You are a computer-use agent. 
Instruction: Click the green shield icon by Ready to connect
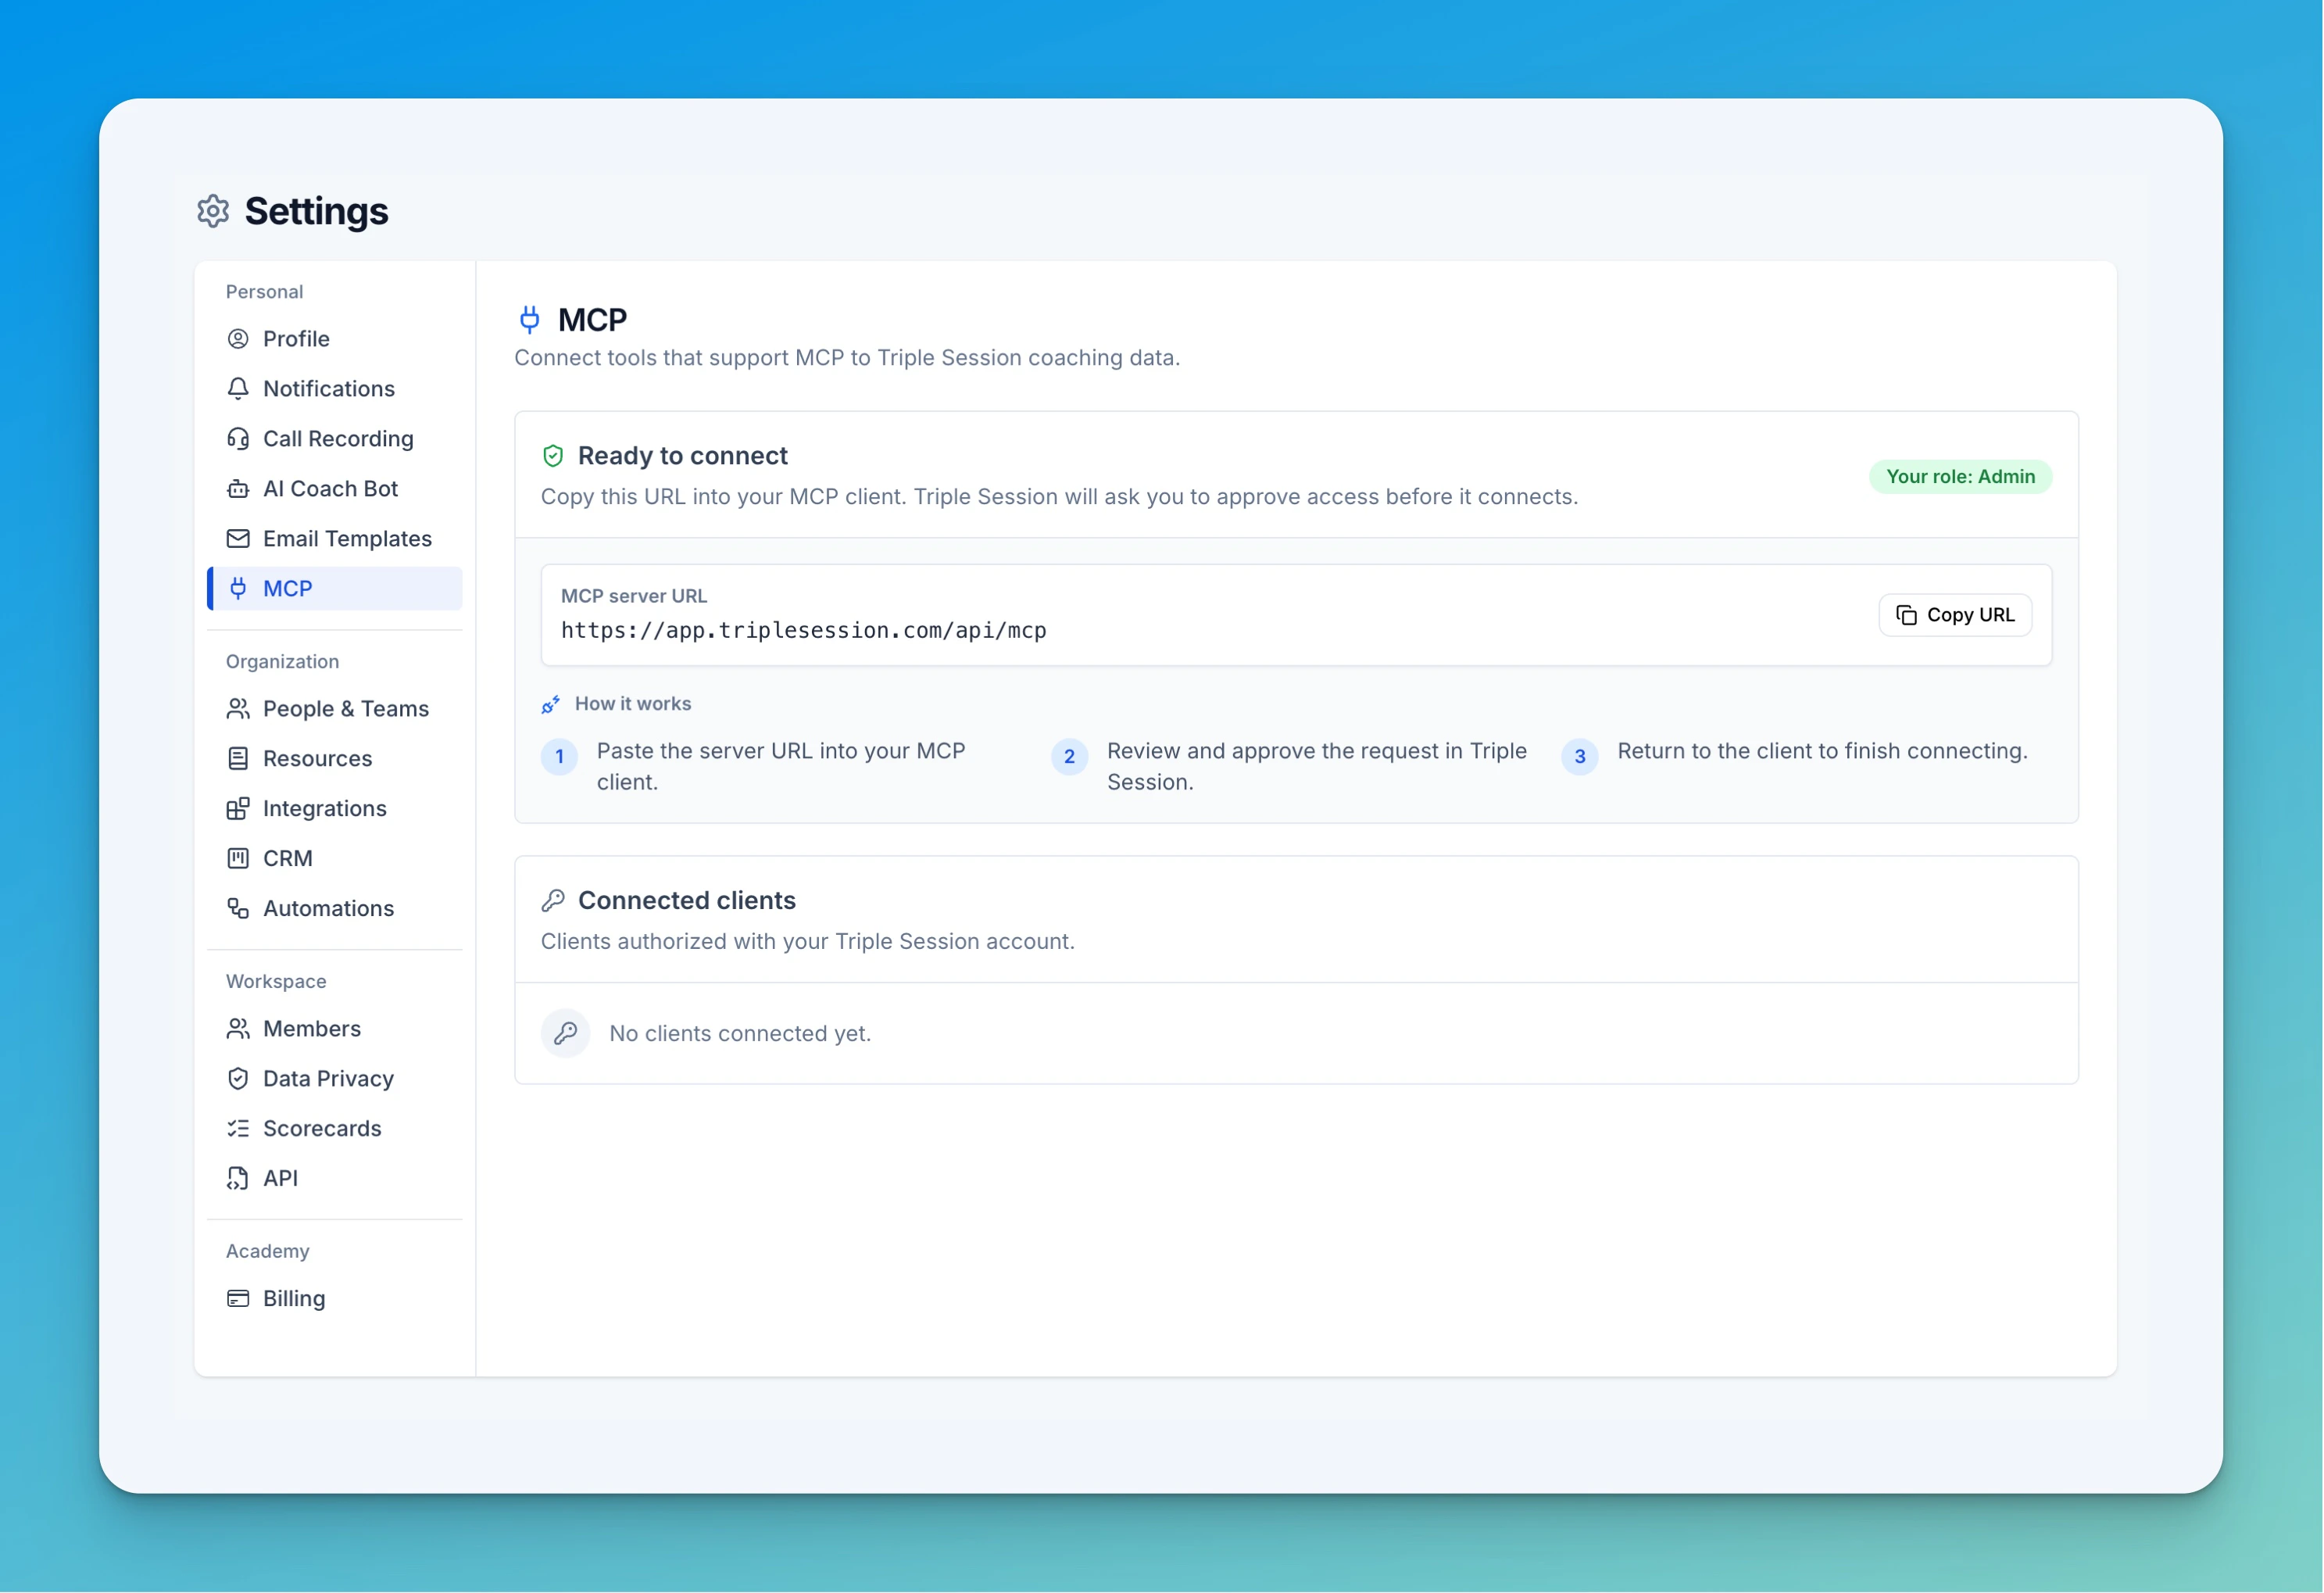553,457
